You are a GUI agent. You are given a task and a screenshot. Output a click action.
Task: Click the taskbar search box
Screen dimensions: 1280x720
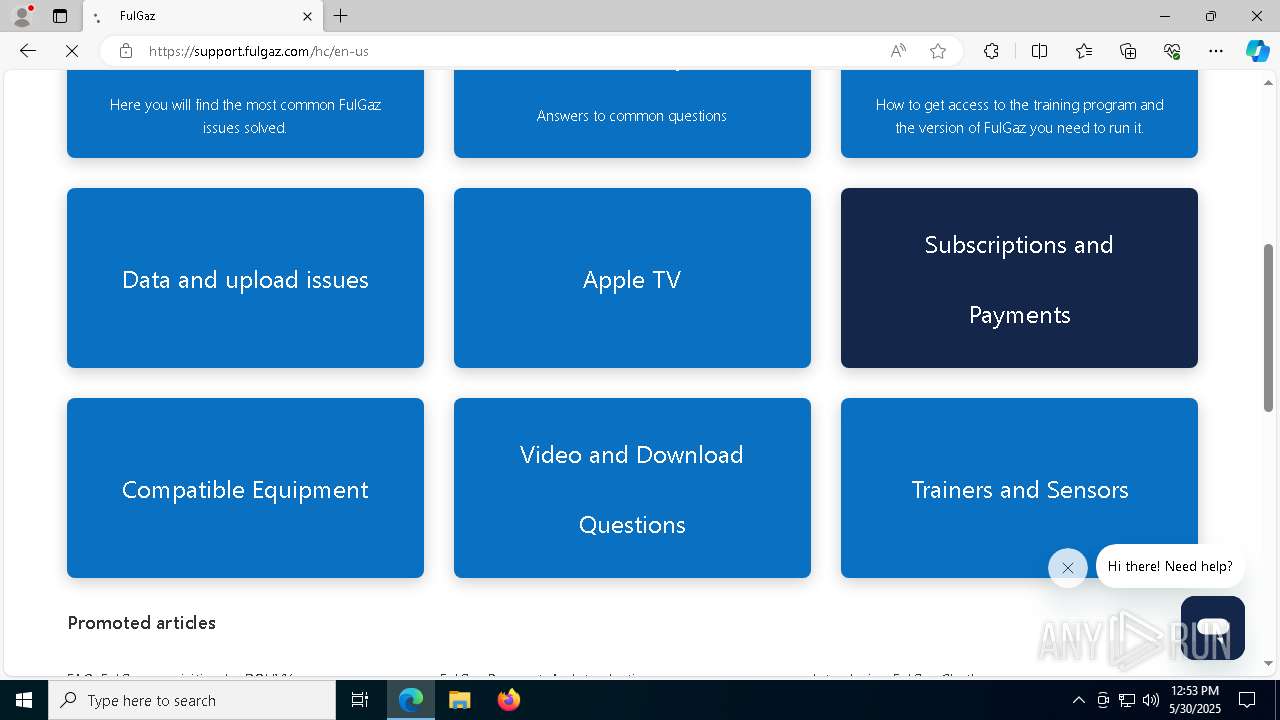click(x=192, y=700)
